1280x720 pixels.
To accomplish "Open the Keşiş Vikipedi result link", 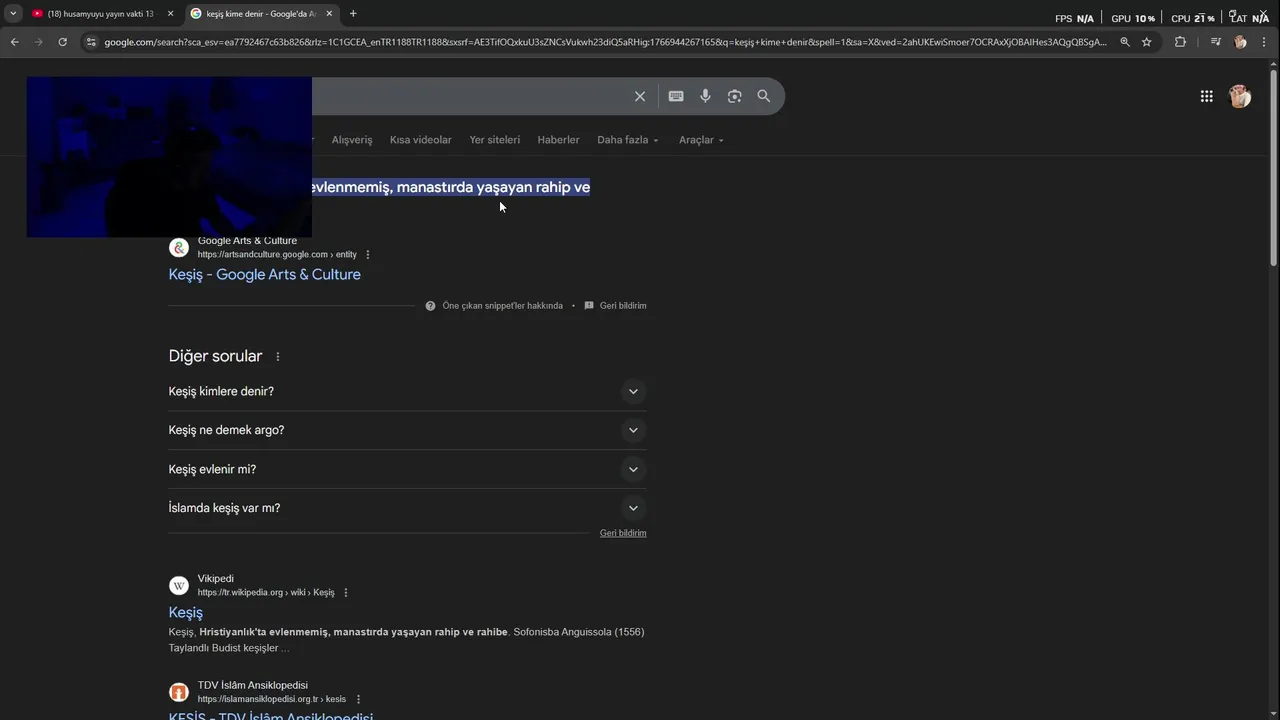I will click(x=186, y=613).
